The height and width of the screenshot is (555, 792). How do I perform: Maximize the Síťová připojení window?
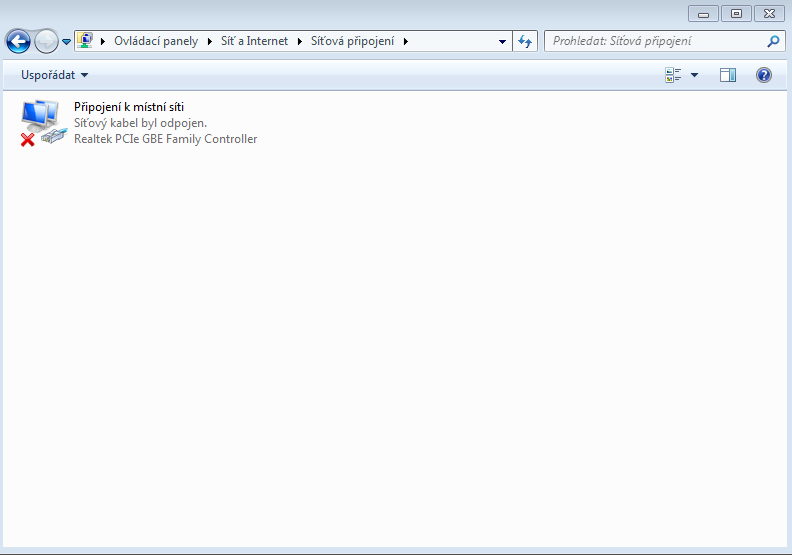736,14
